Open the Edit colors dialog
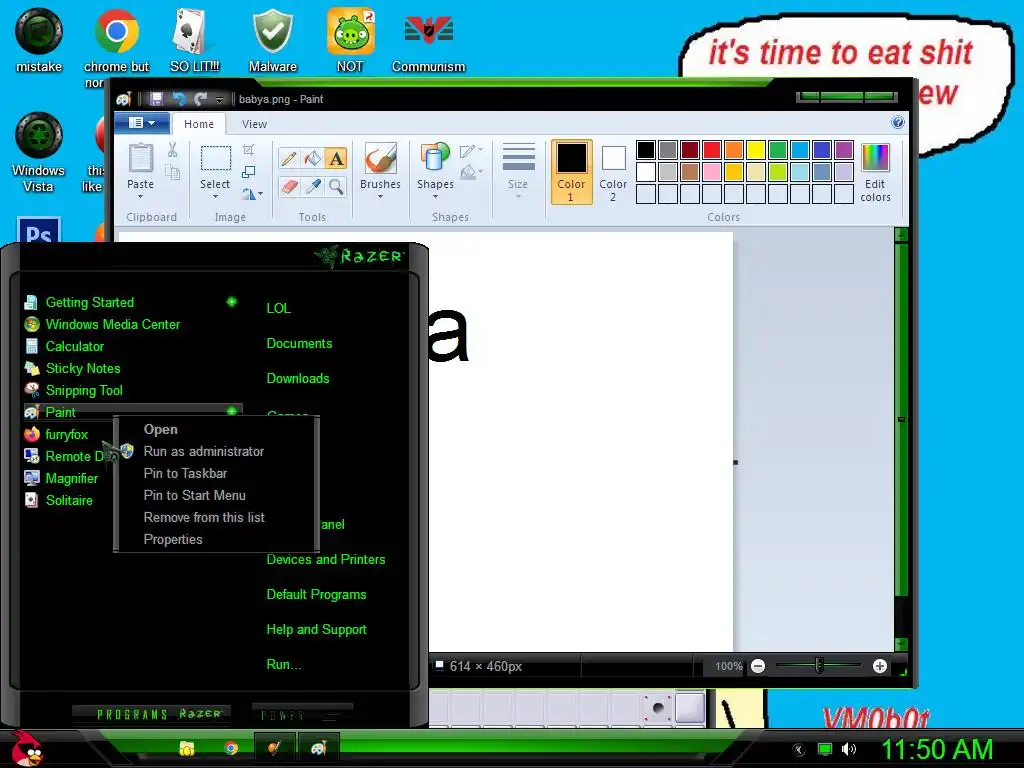This screenshot has width=1024, height=768. click(875, 172)
